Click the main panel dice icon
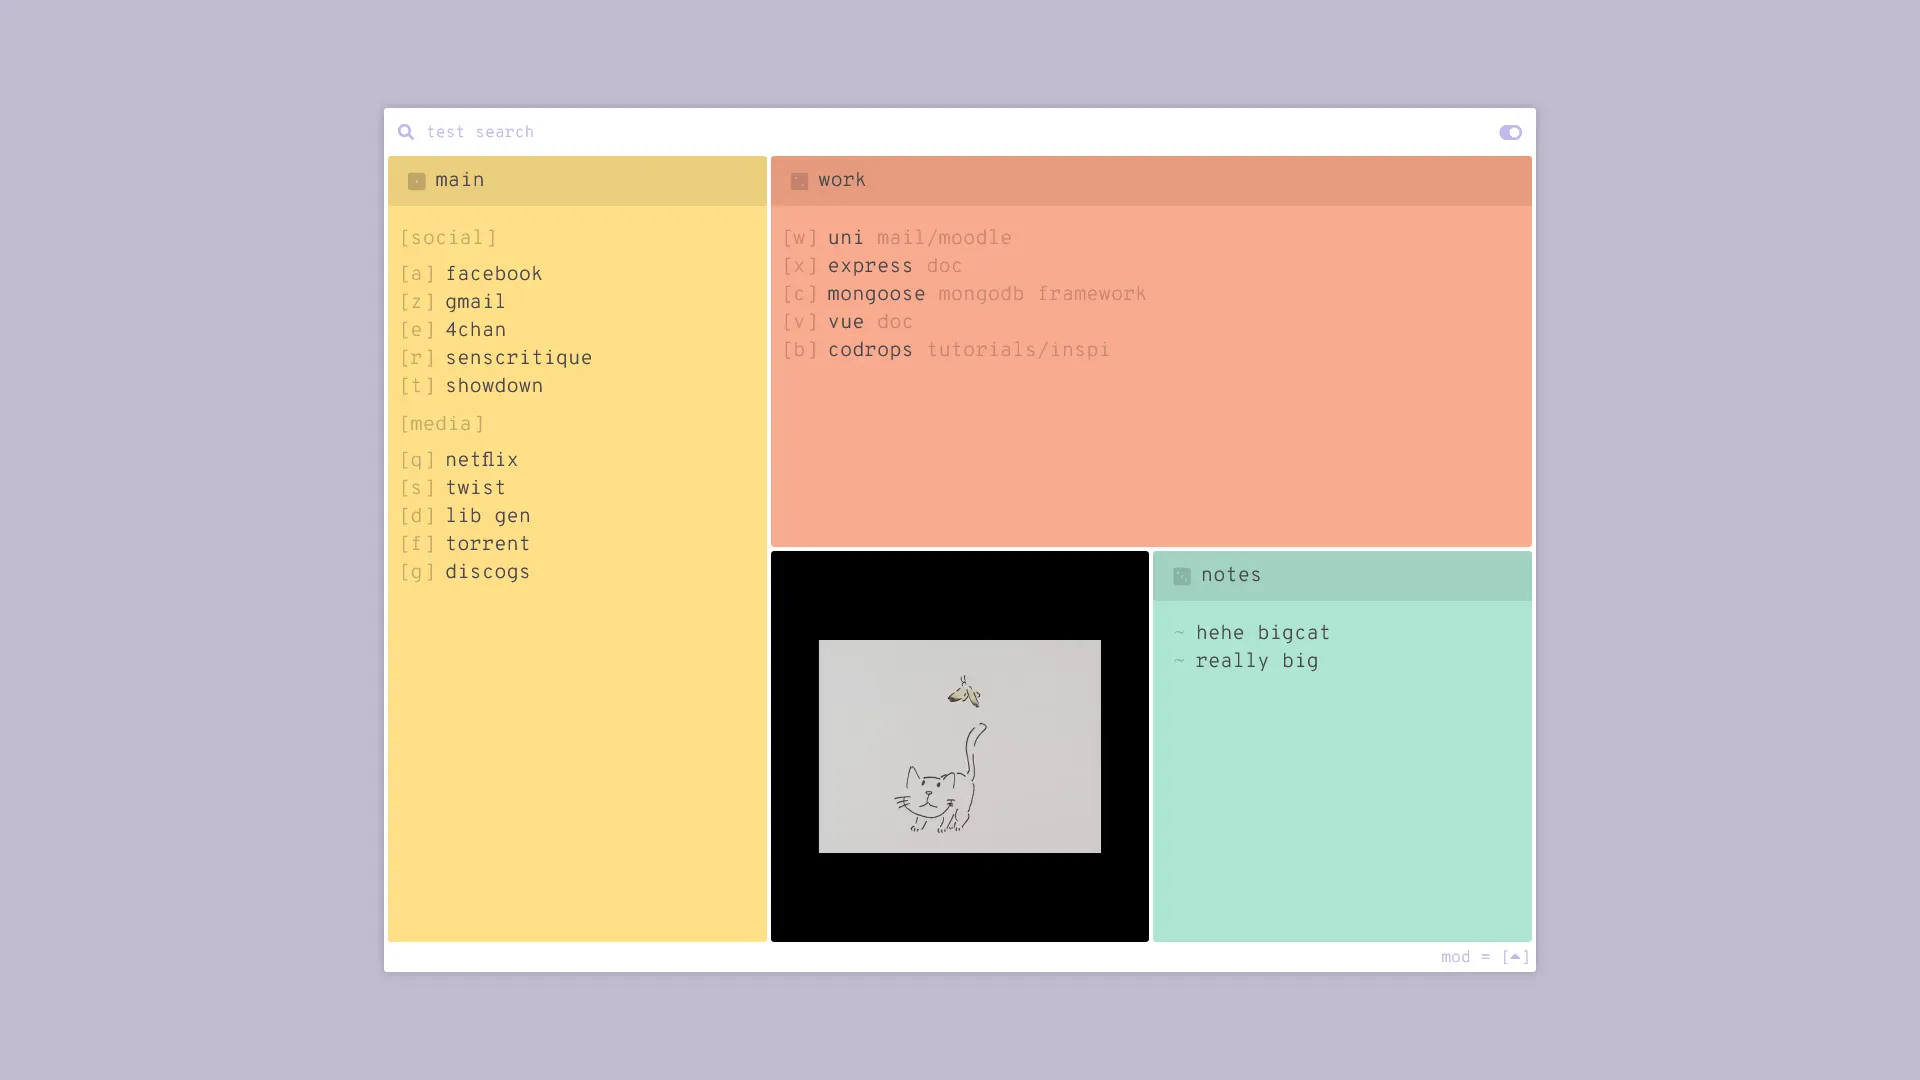Image resolution: width=1920 pixels, height=1080 pixels. click(416, 181)
